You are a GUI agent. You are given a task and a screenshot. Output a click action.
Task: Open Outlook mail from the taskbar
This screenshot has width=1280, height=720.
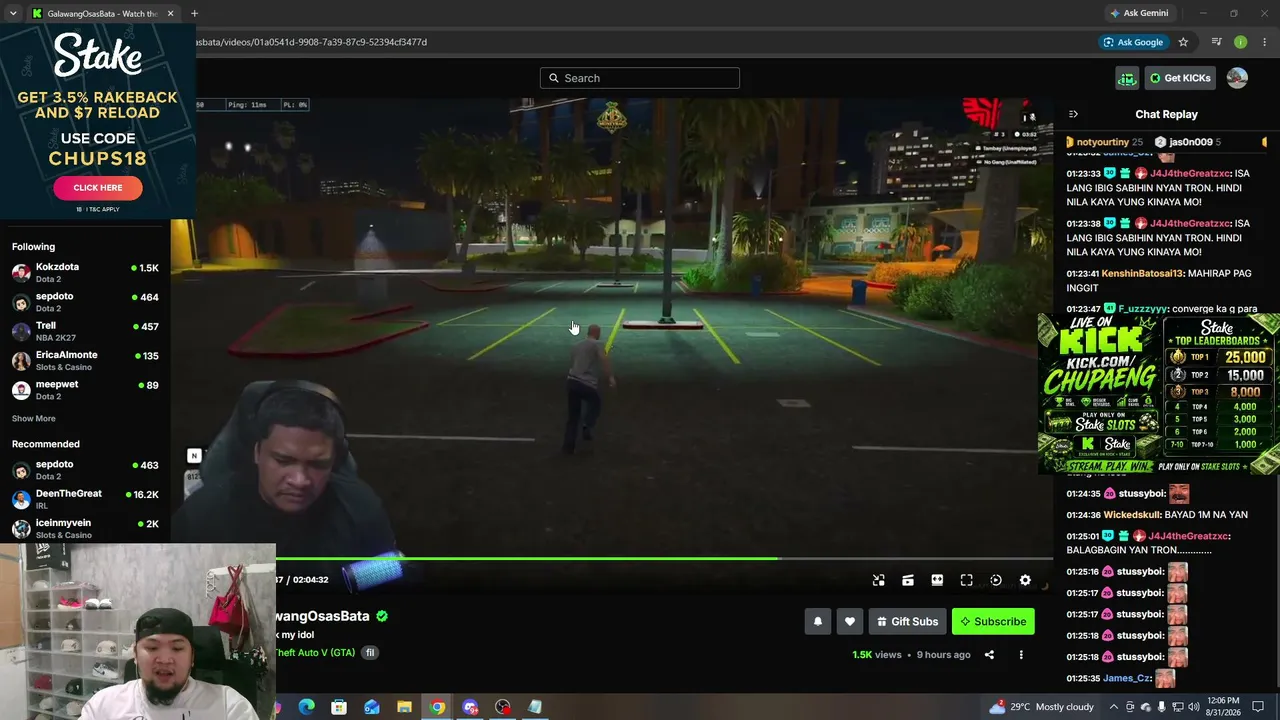tap(372, 707)
